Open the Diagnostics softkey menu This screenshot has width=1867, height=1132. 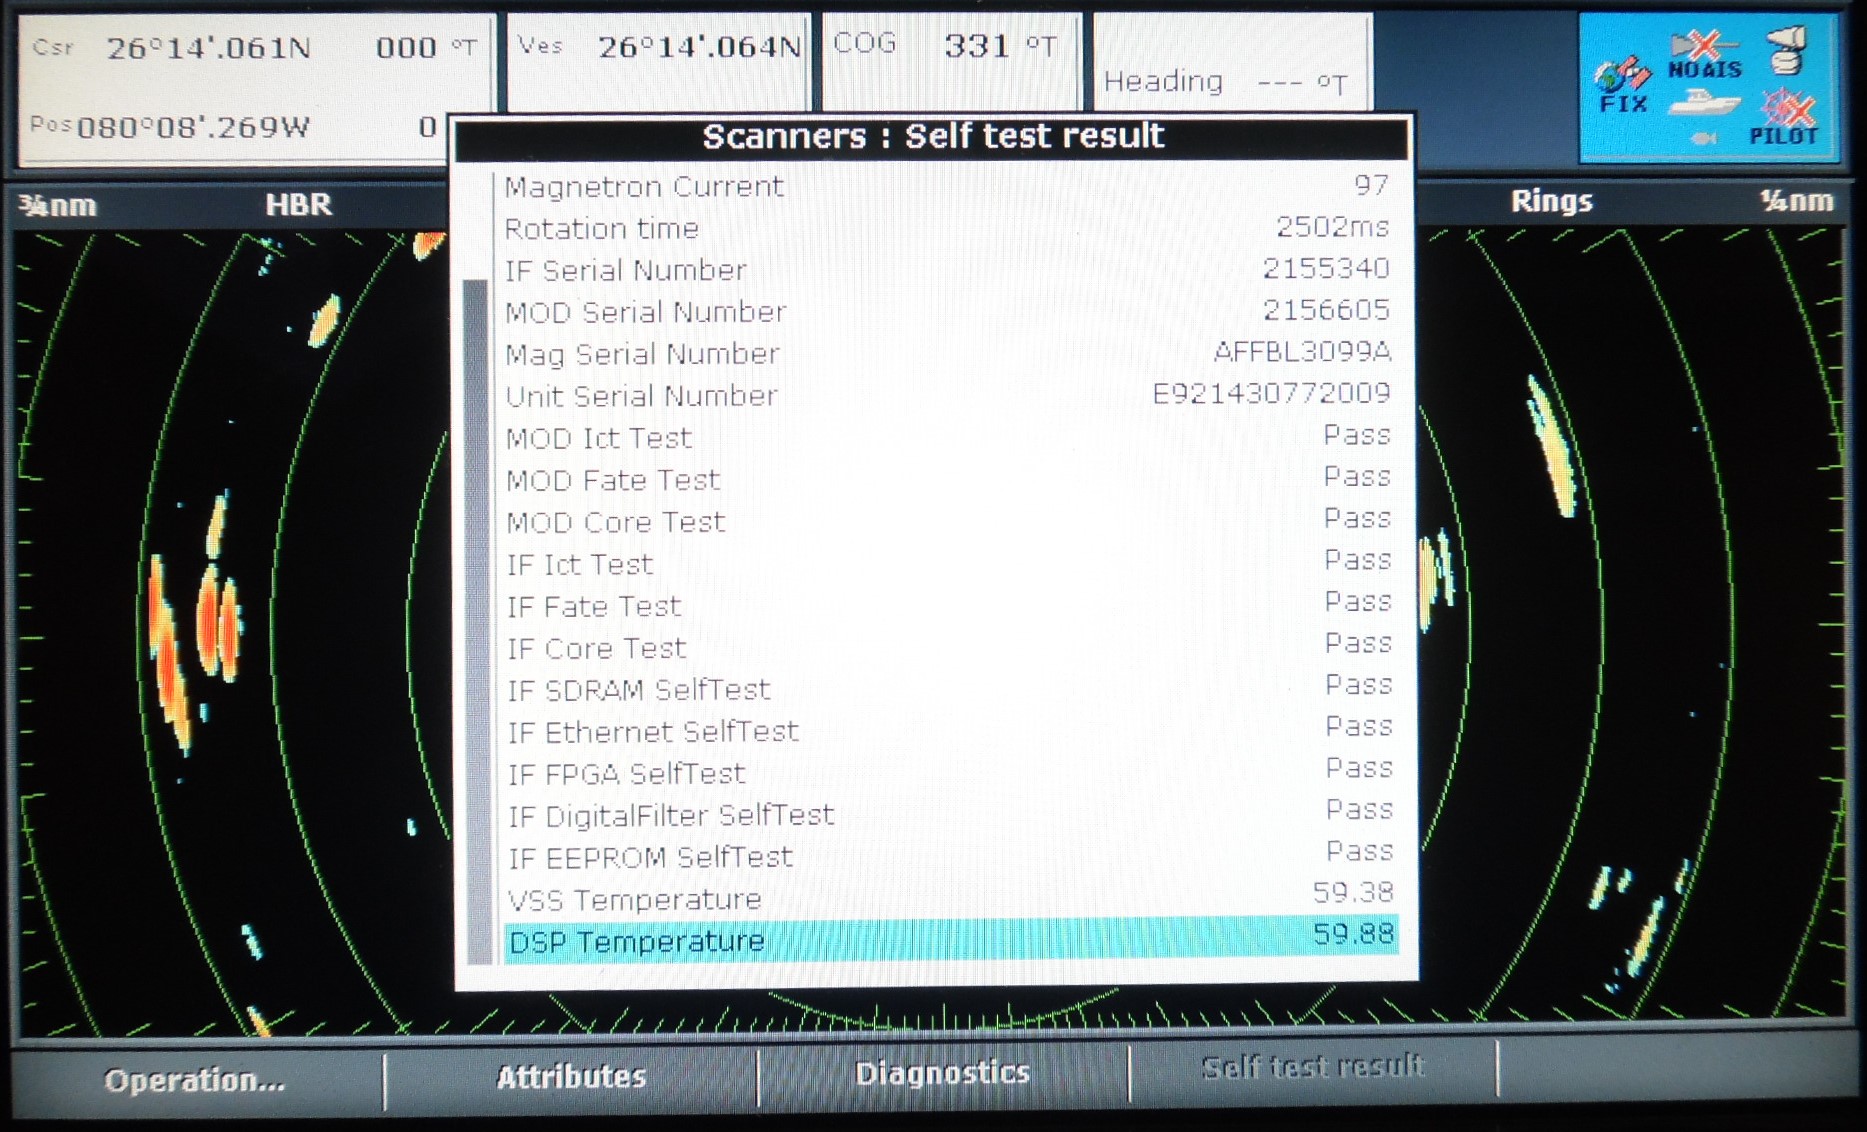[942, 1074]
